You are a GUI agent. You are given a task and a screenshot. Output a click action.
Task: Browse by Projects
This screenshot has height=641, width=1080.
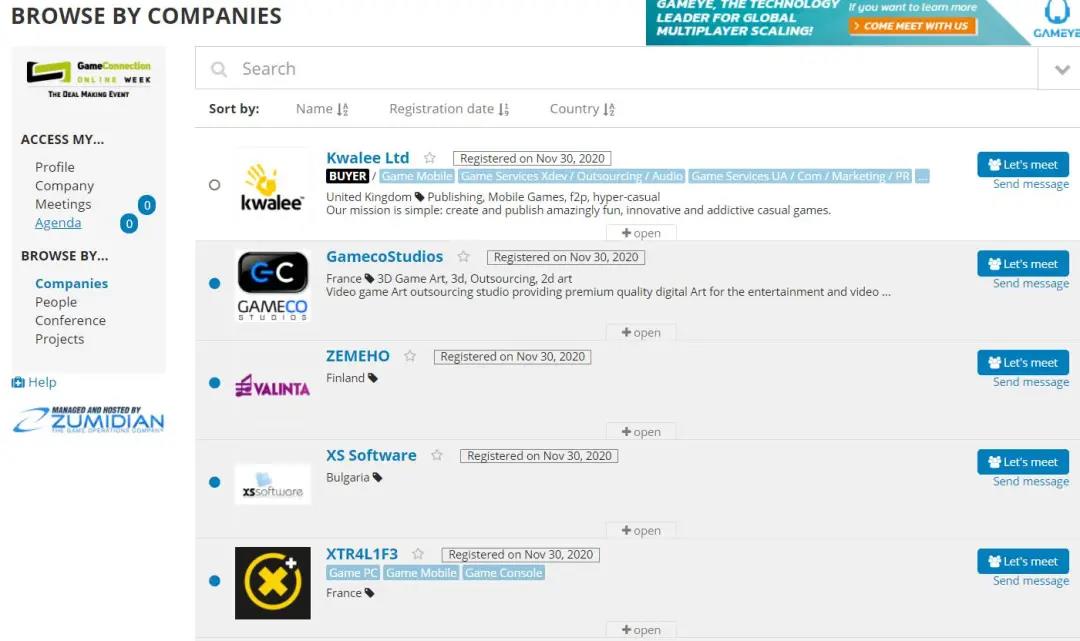coord(60,339)
